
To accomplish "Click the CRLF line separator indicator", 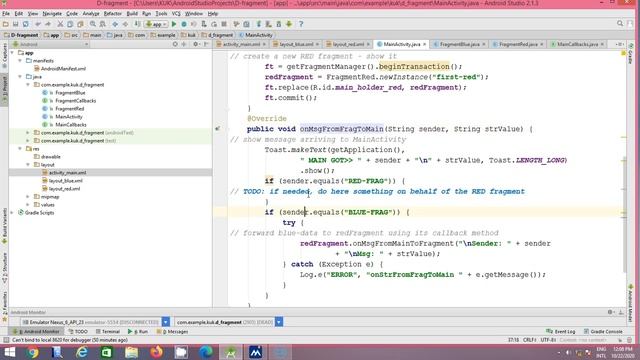I will [529, 340].
